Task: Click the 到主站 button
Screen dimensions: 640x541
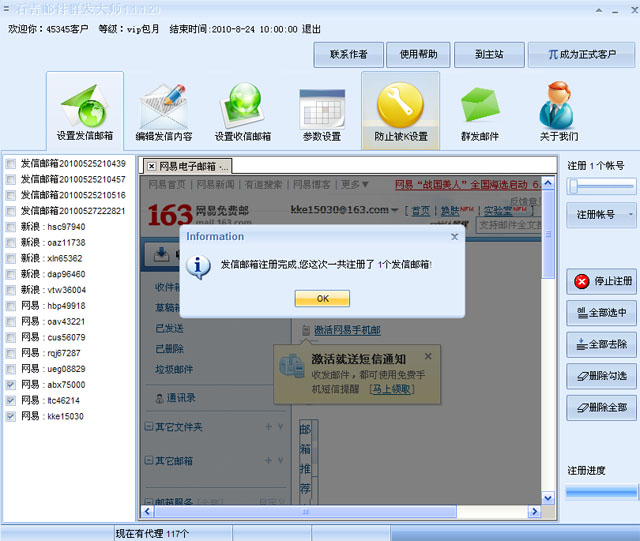Action: [x=489, y=54]
